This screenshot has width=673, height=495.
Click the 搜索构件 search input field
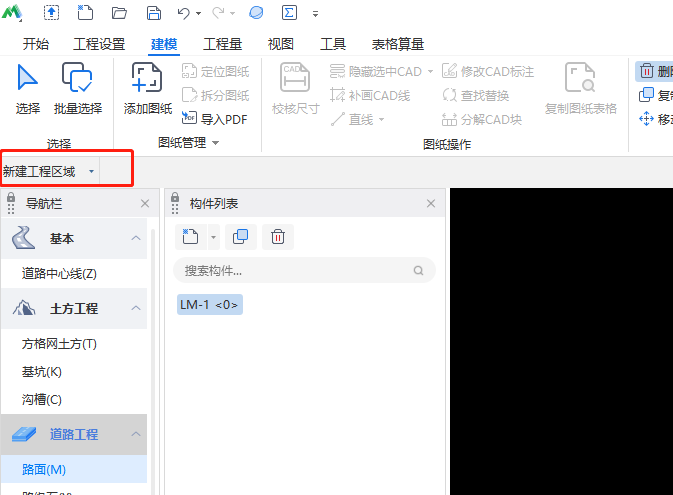point(295,270)
